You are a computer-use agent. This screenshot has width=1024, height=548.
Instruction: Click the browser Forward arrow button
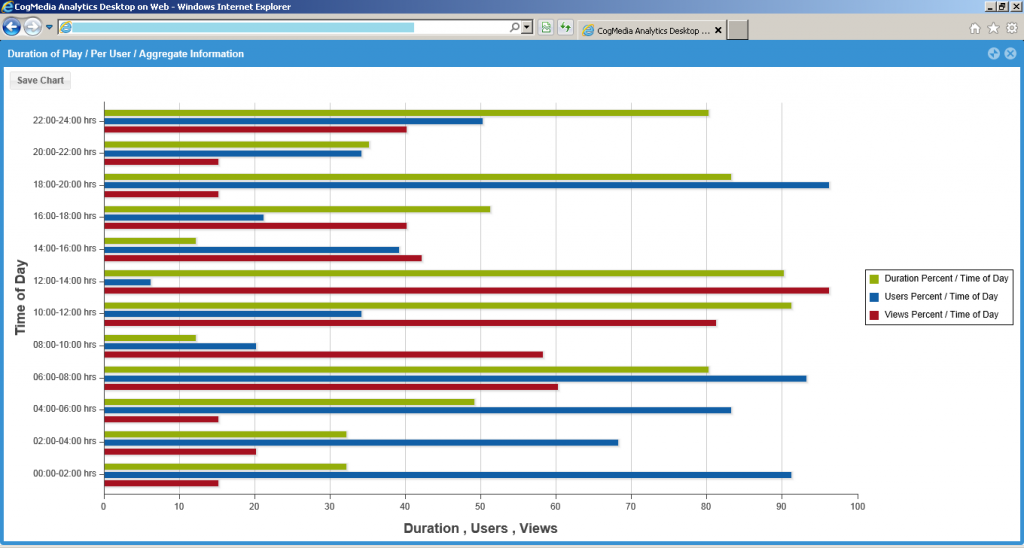pos(33,27)
